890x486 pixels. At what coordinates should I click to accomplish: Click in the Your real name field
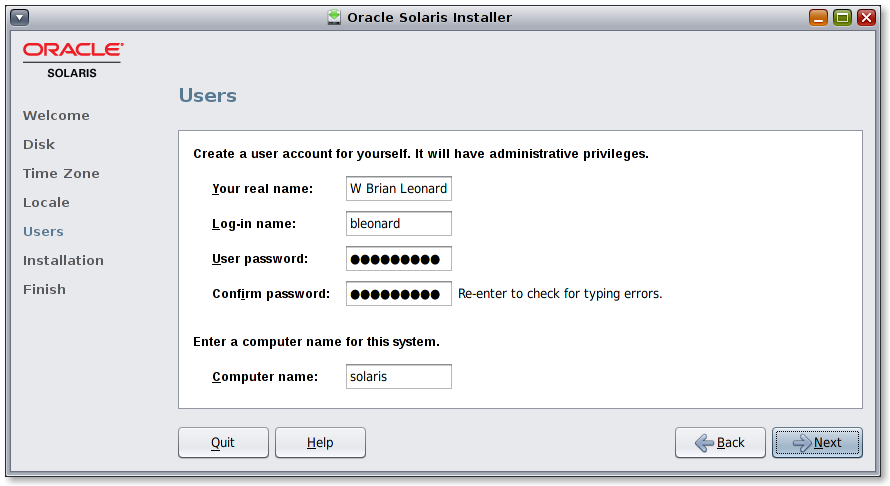(x=398, y=189)
